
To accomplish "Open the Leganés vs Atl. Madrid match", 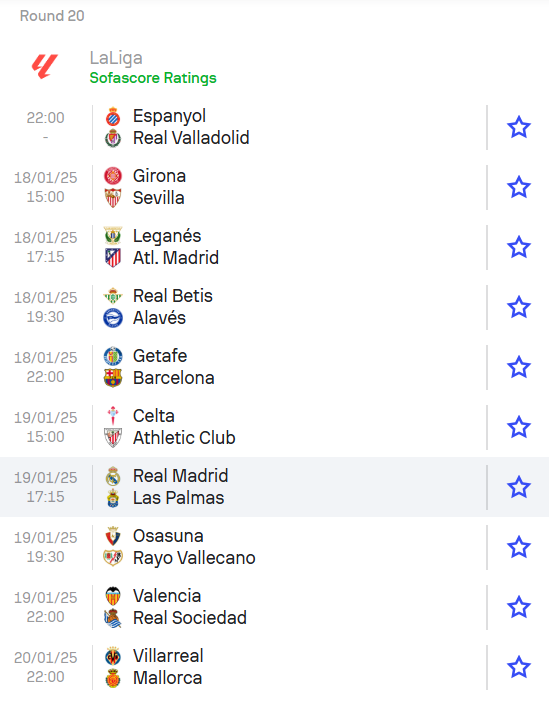I will point(274,247).
